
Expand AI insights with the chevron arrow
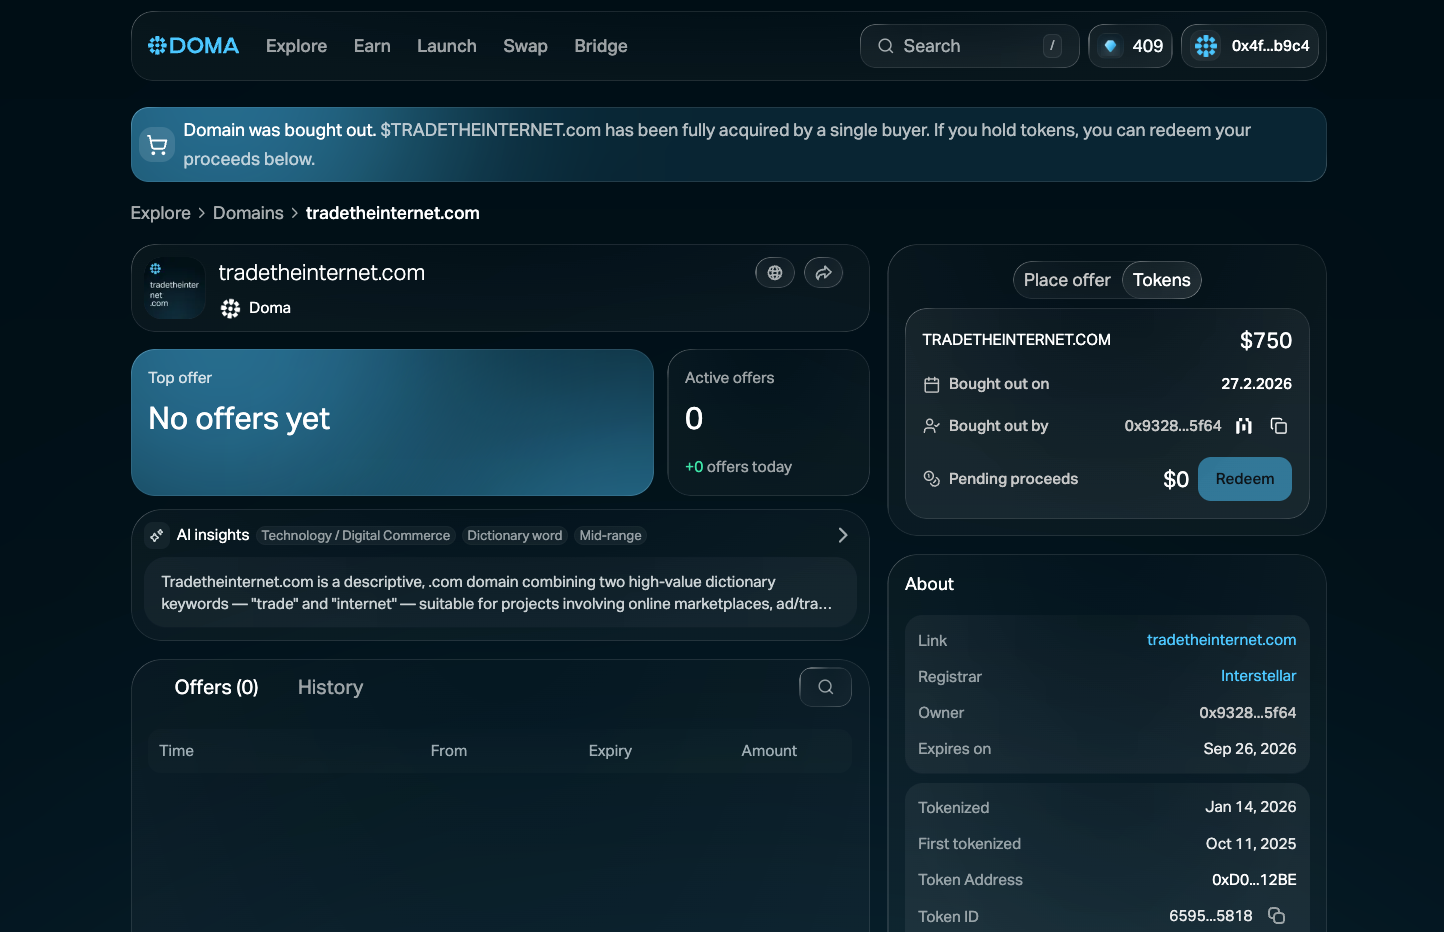tap(842, 536)
